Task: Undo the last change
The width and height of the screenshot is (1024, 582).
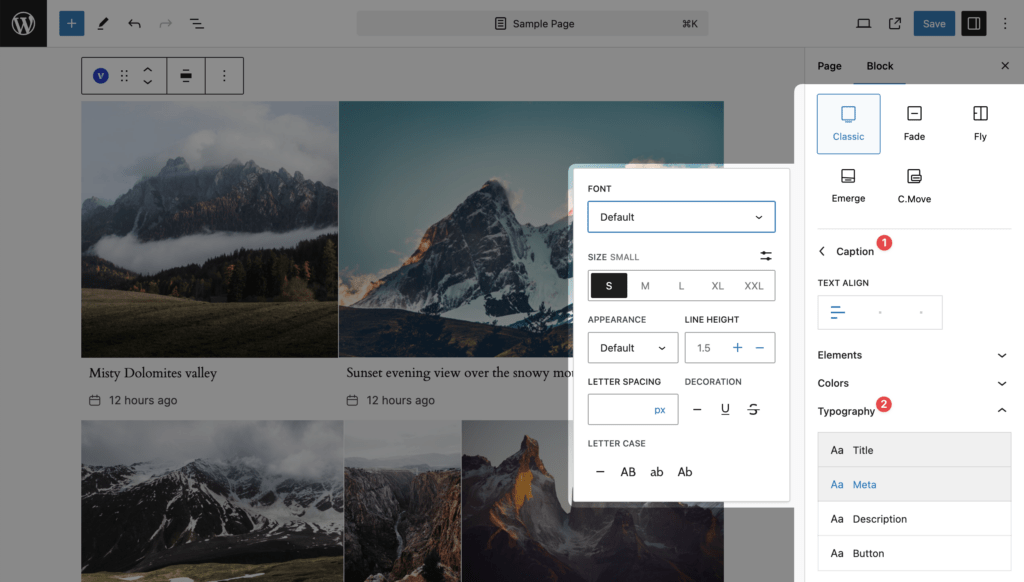Action: tap(135, 24)
